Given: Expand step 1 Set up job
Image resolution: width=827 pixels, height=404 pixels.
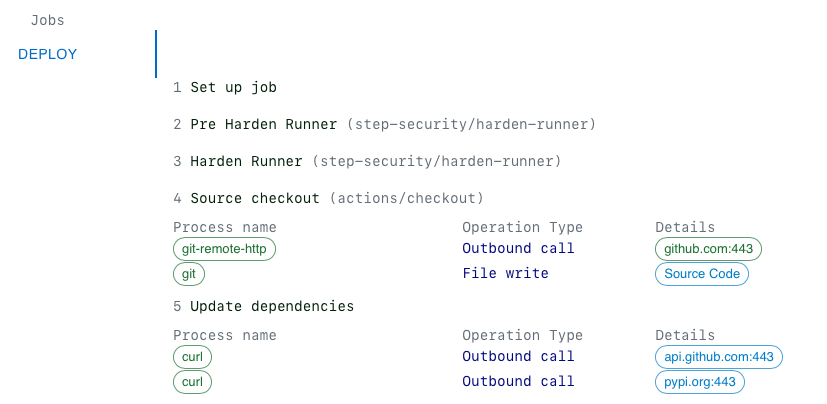Looking at the screenshot, I should pyautogui.click(x=233, y=88).
